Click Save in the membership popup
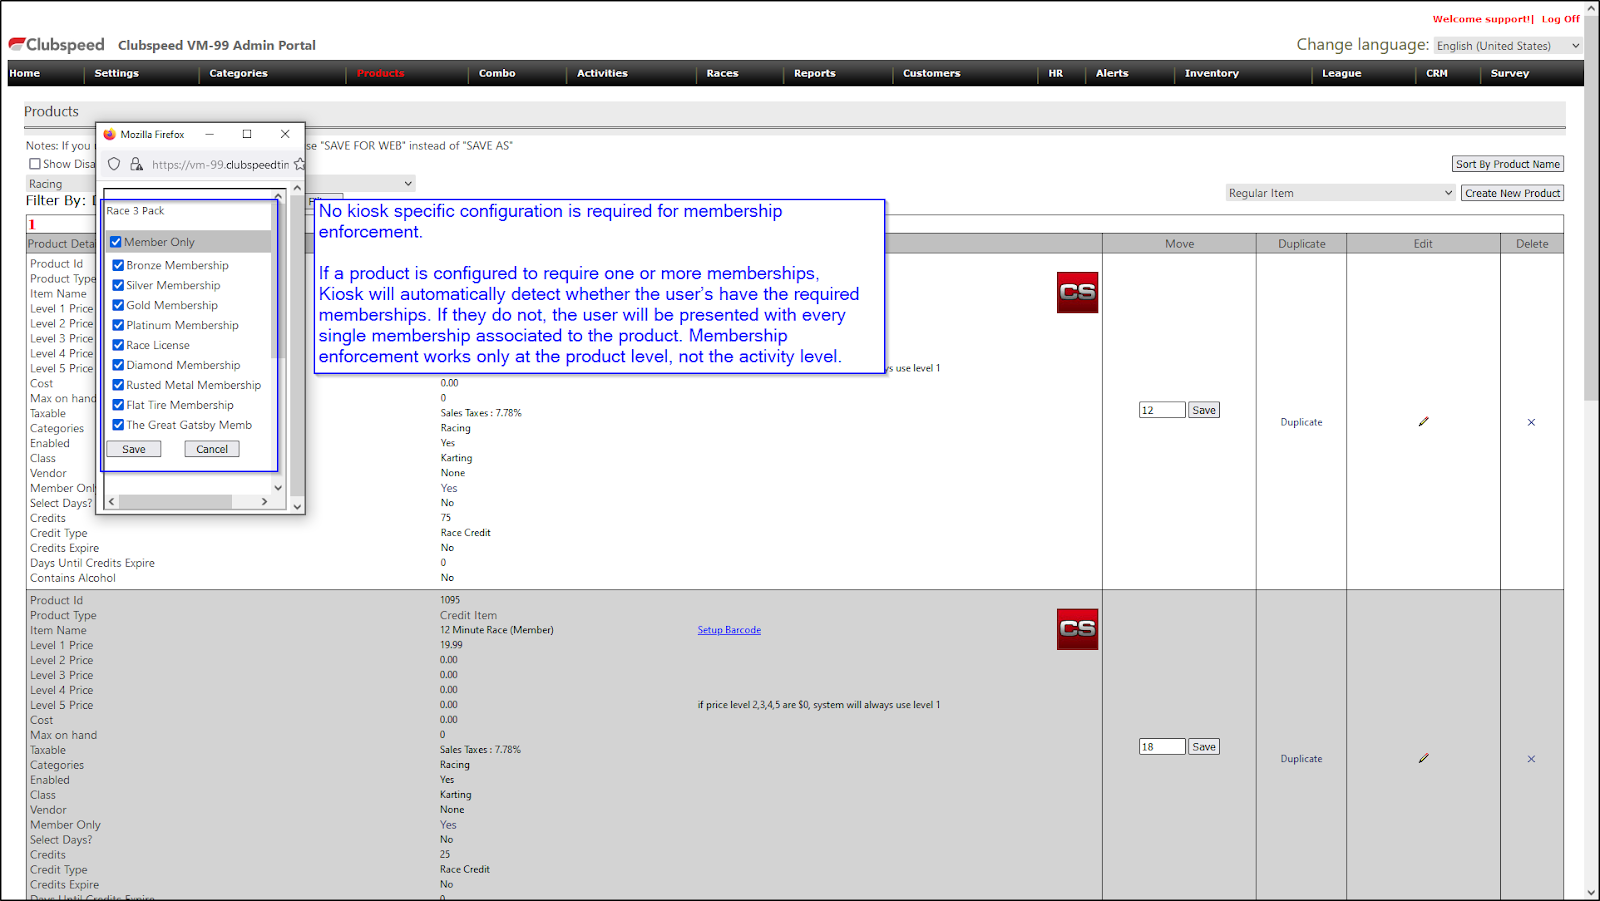1600x901 pixels. (x=134, y=449)
